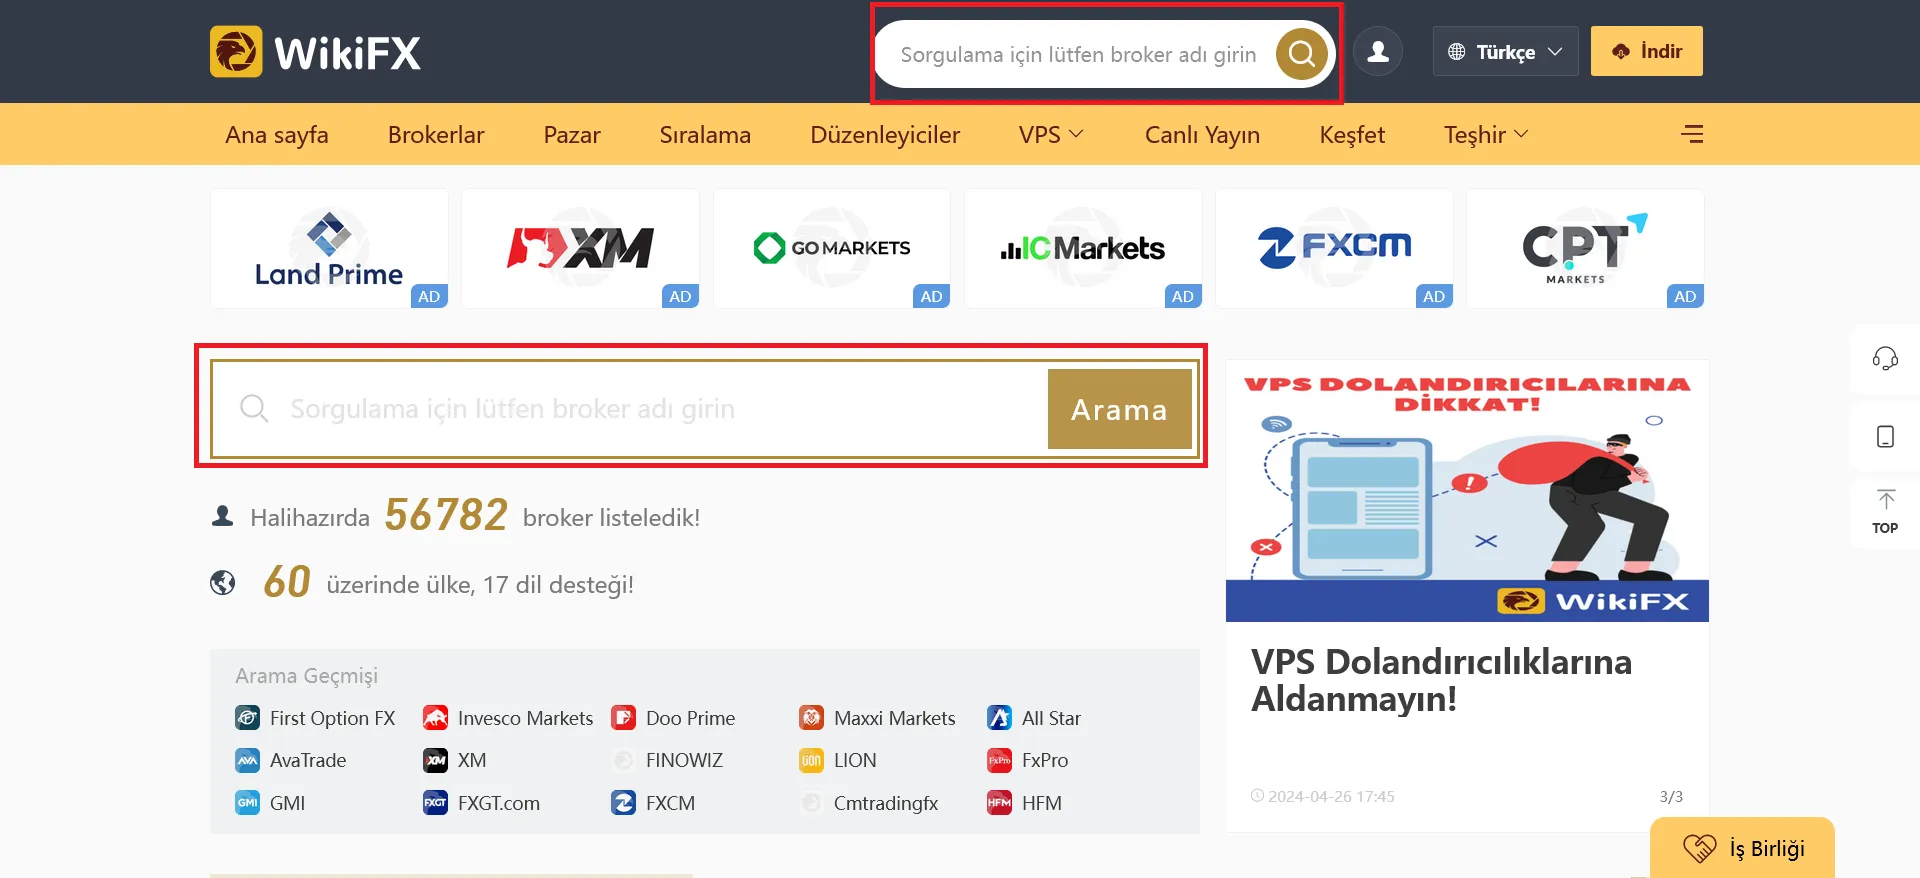The image size is (1920, 878).
Task: Open the FINOWIZ link
Action: (684, 760)
